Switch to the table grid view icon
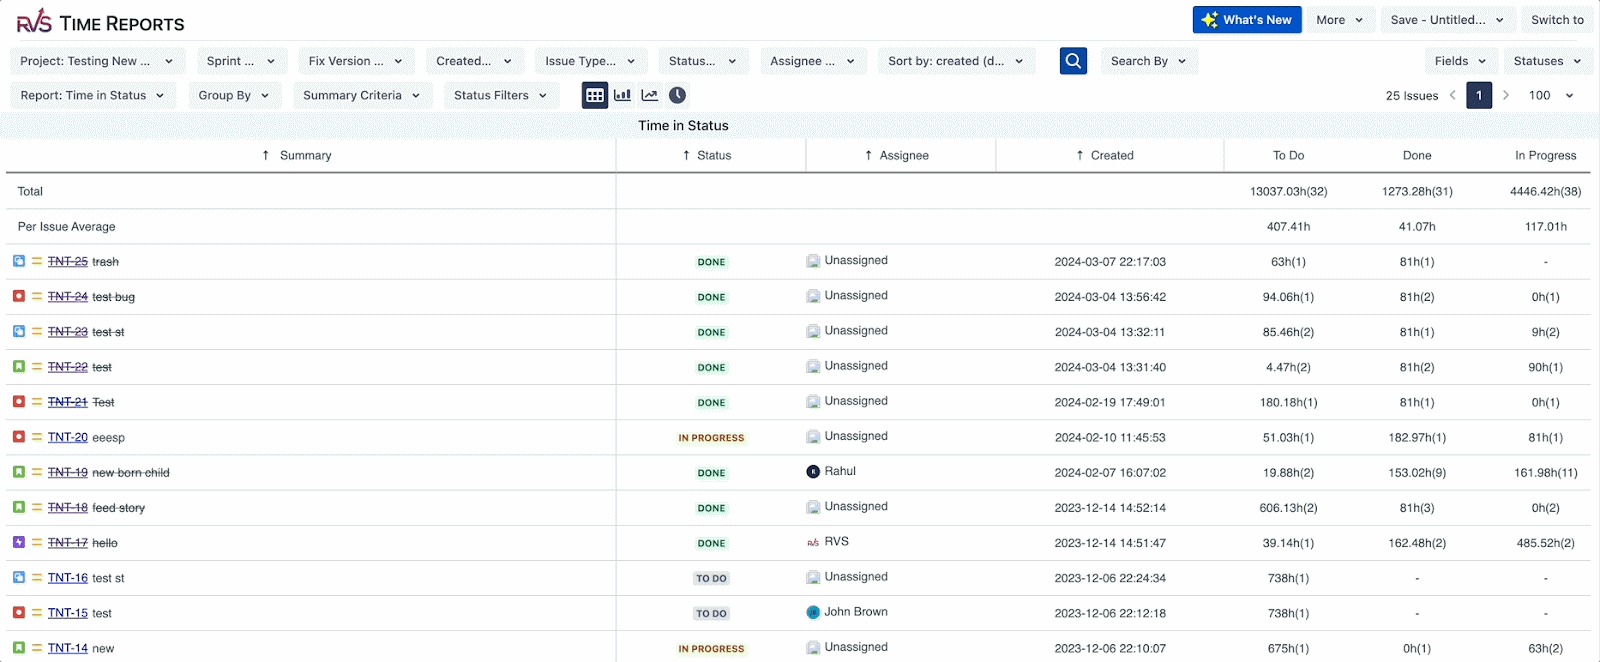 click(595, 95)
